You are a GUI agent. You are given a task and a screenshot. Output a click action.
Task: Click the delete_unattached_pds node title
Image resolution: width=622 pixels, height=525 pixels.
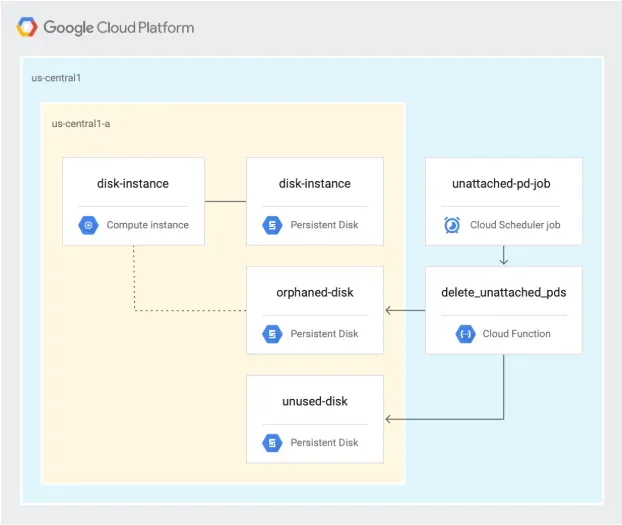pos(503,292)
